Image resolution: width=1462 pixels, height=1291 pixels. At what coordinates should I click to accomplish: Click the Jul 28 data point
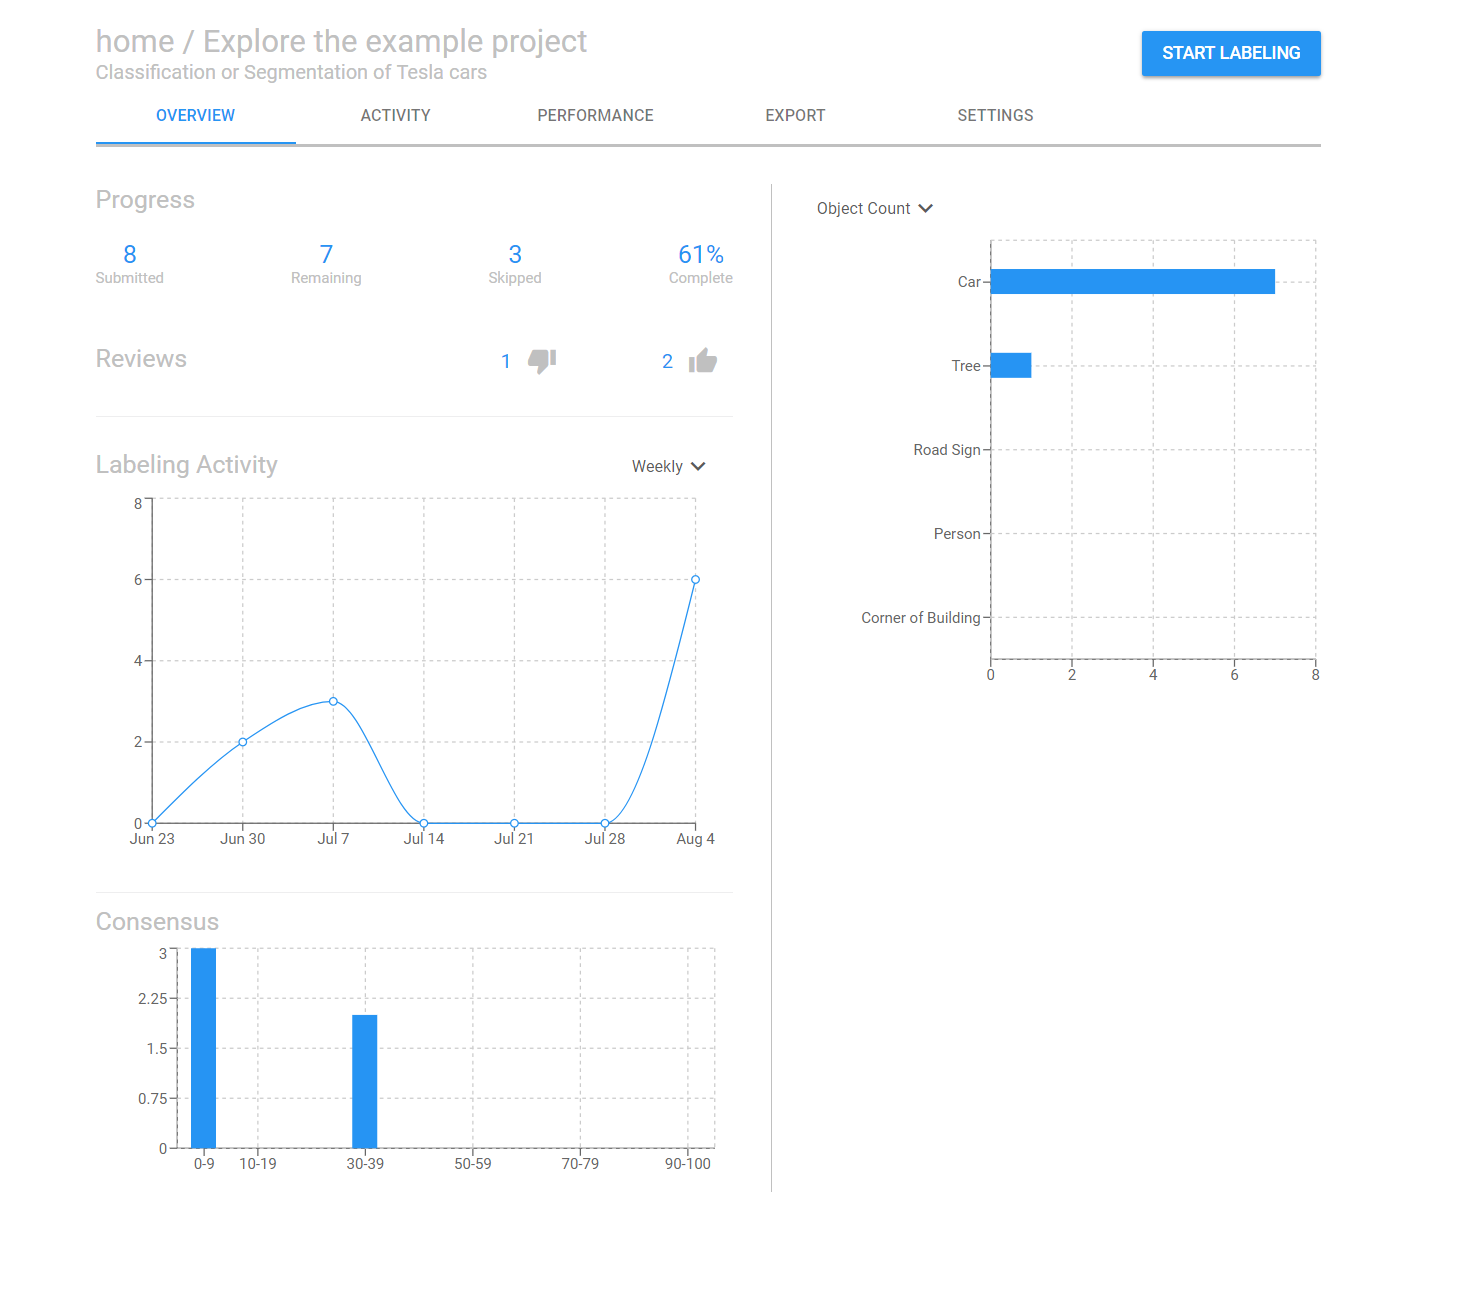605,823
